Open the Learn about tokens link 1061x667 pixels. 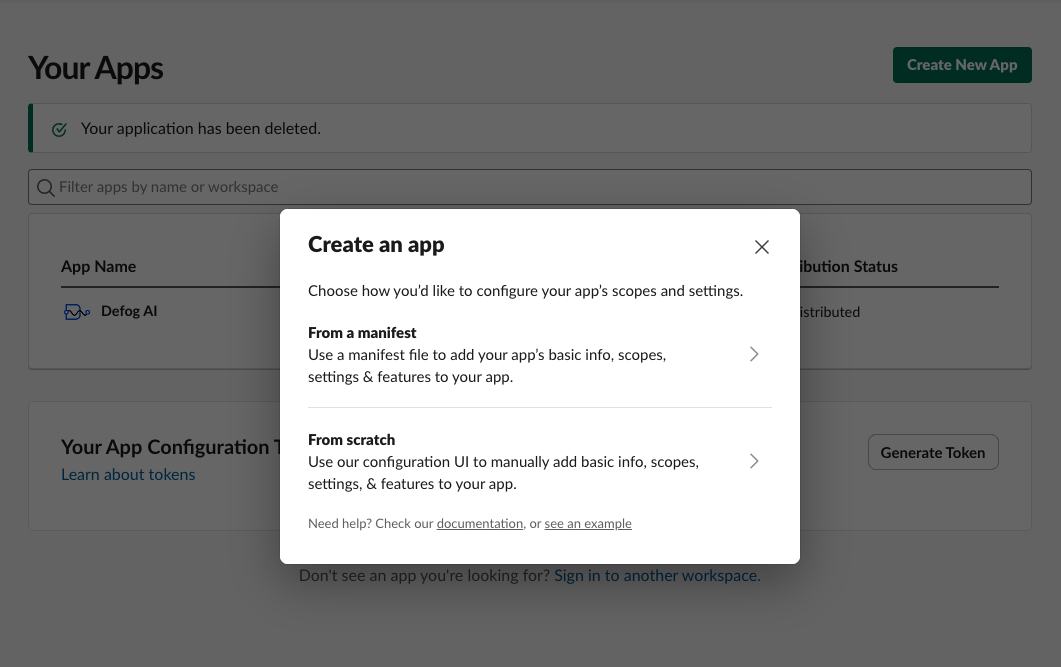click(128, 474)
